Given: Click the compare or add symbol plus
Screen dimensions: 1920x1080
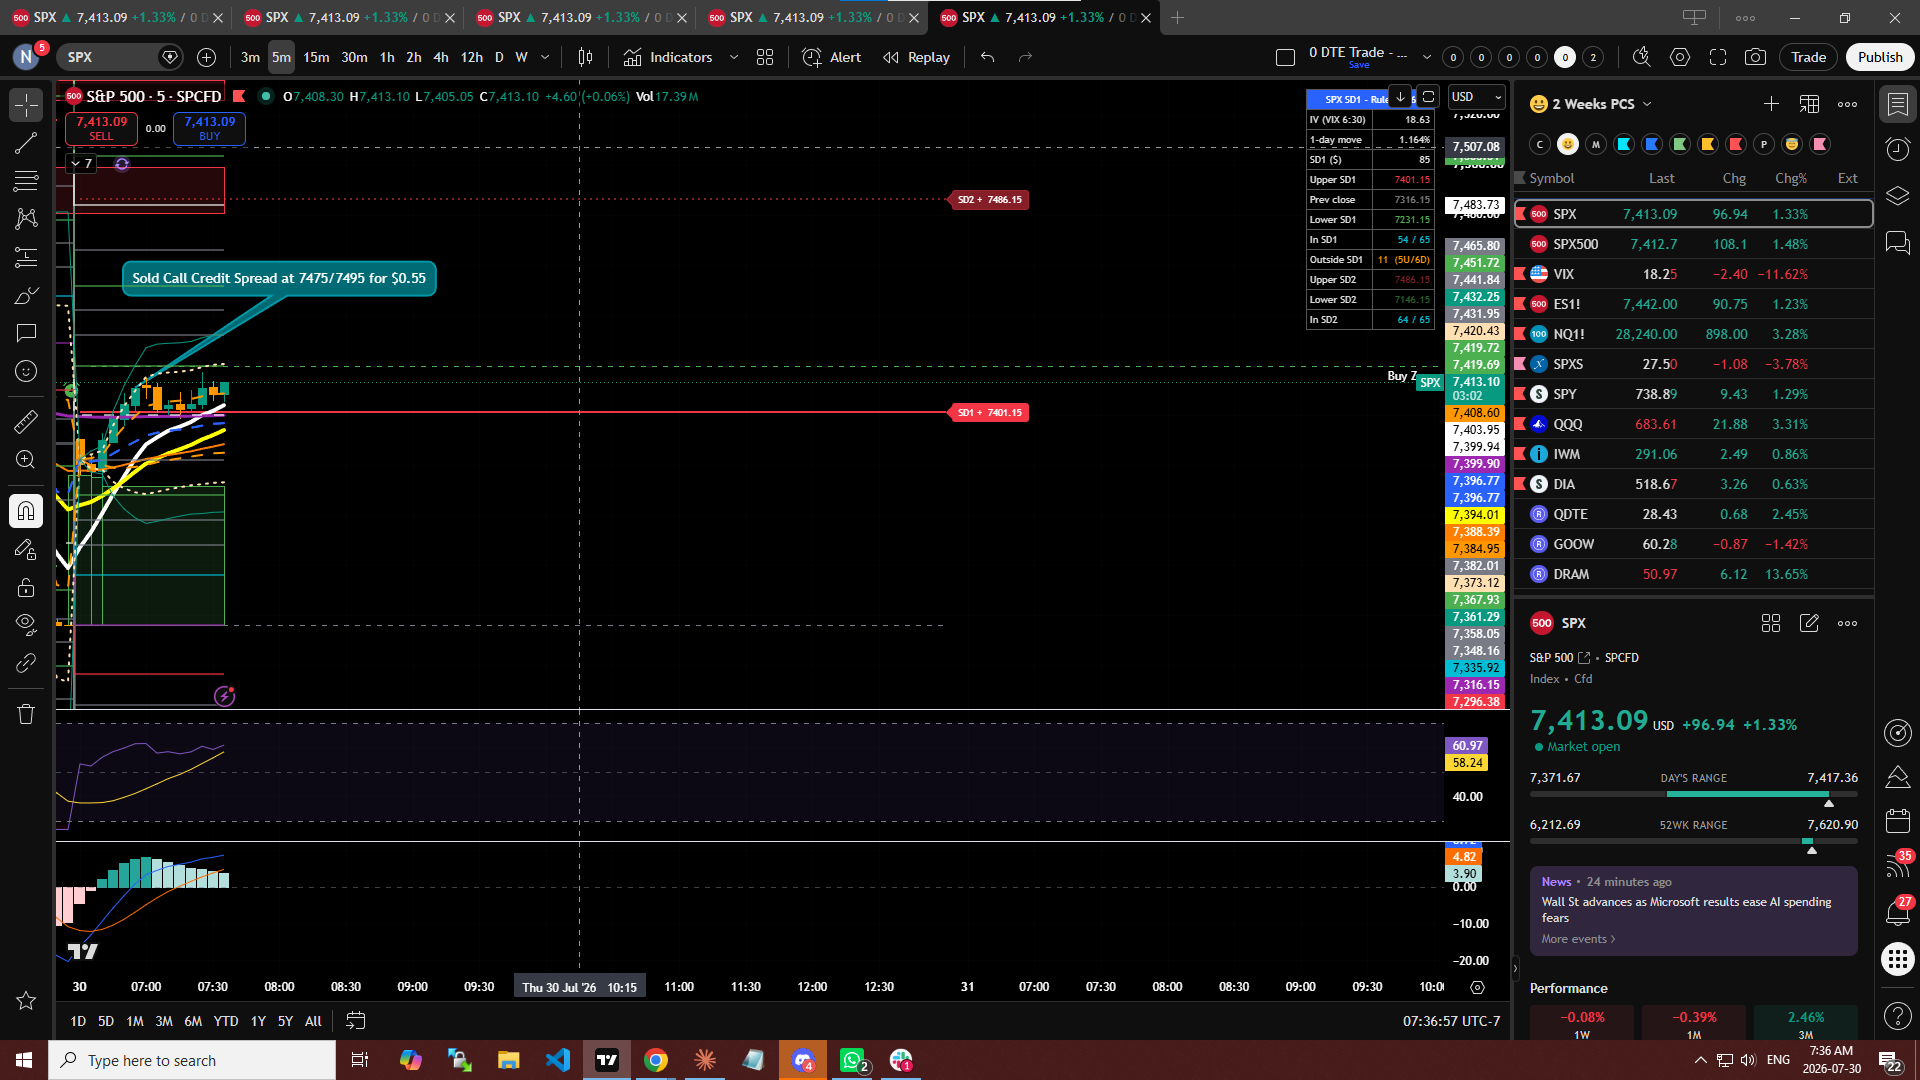Looking at the screenshot, I should 206,57.
